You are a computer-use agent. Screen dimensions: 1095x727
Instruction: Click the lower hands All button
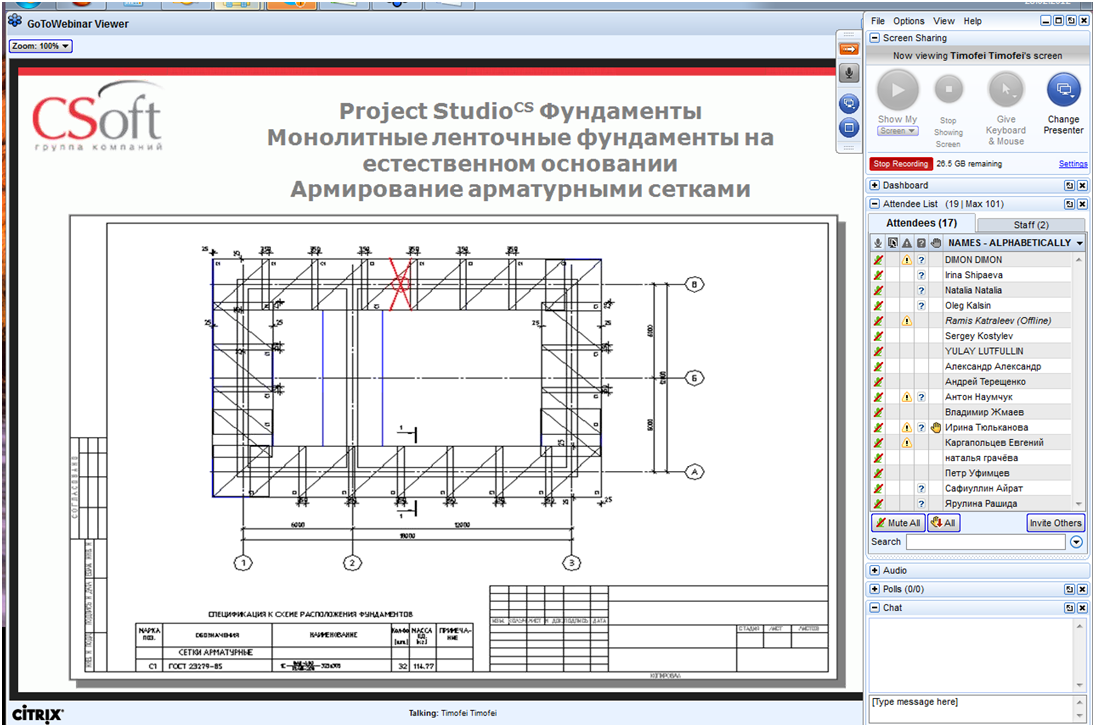[x=943, y=523]
